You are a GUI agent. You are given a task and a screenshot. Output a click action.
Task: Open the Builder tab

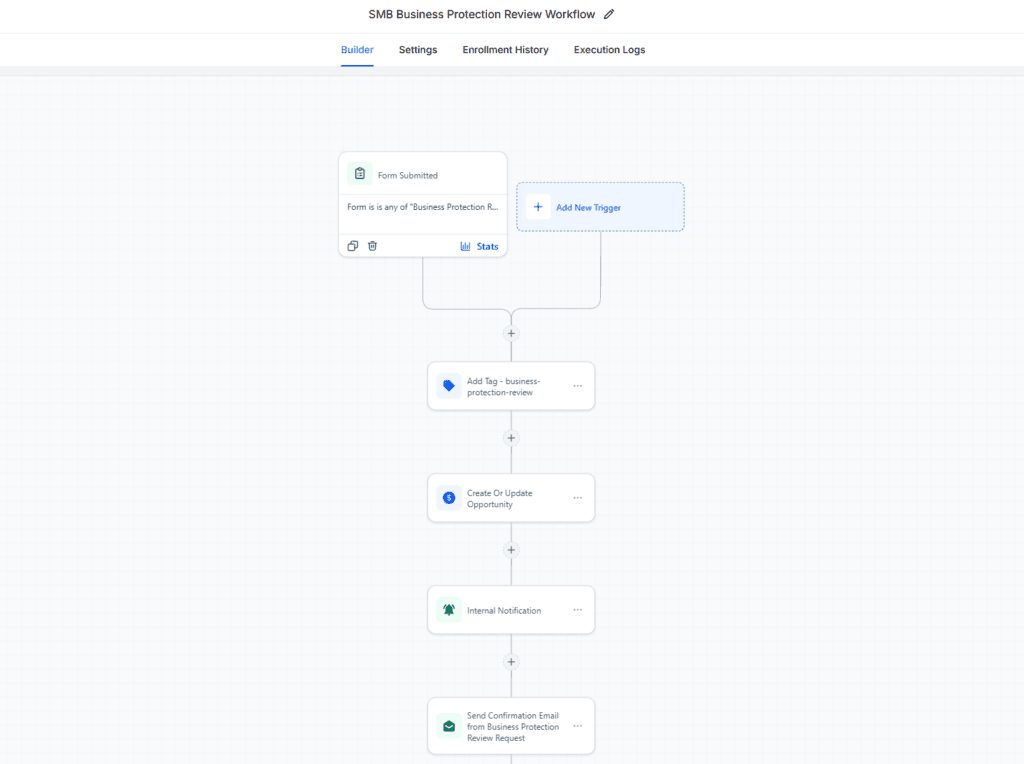357,50
